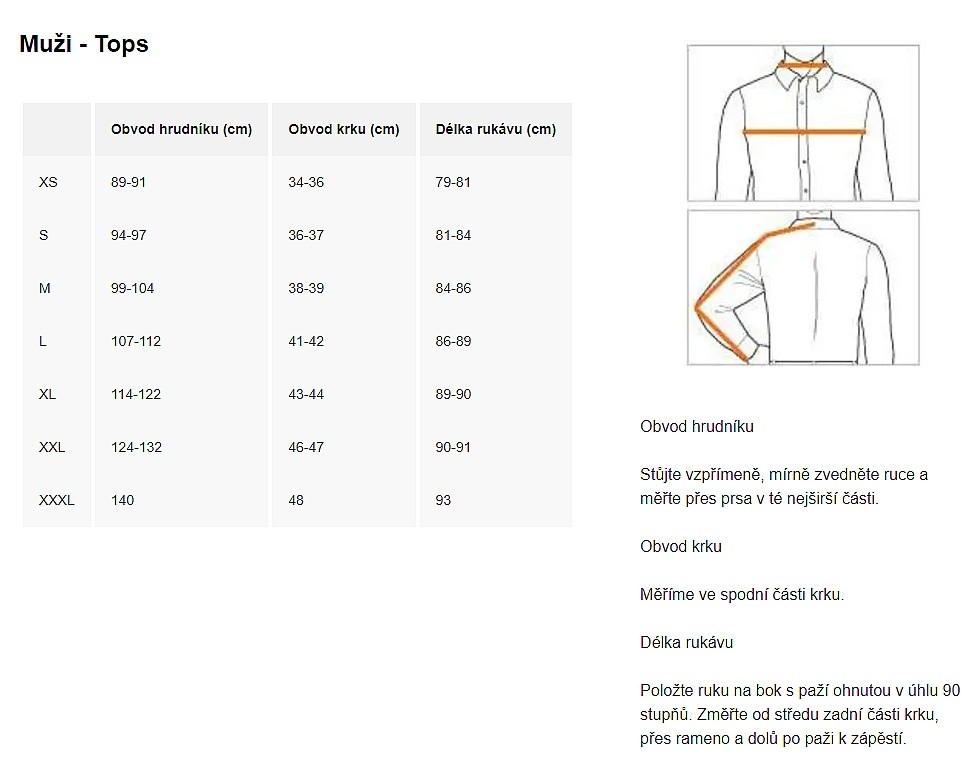The width and height of the screenshot is (973, 767).
Task: Click the 'Délka rukávu (cm)' column header
Action: point(496,129)
